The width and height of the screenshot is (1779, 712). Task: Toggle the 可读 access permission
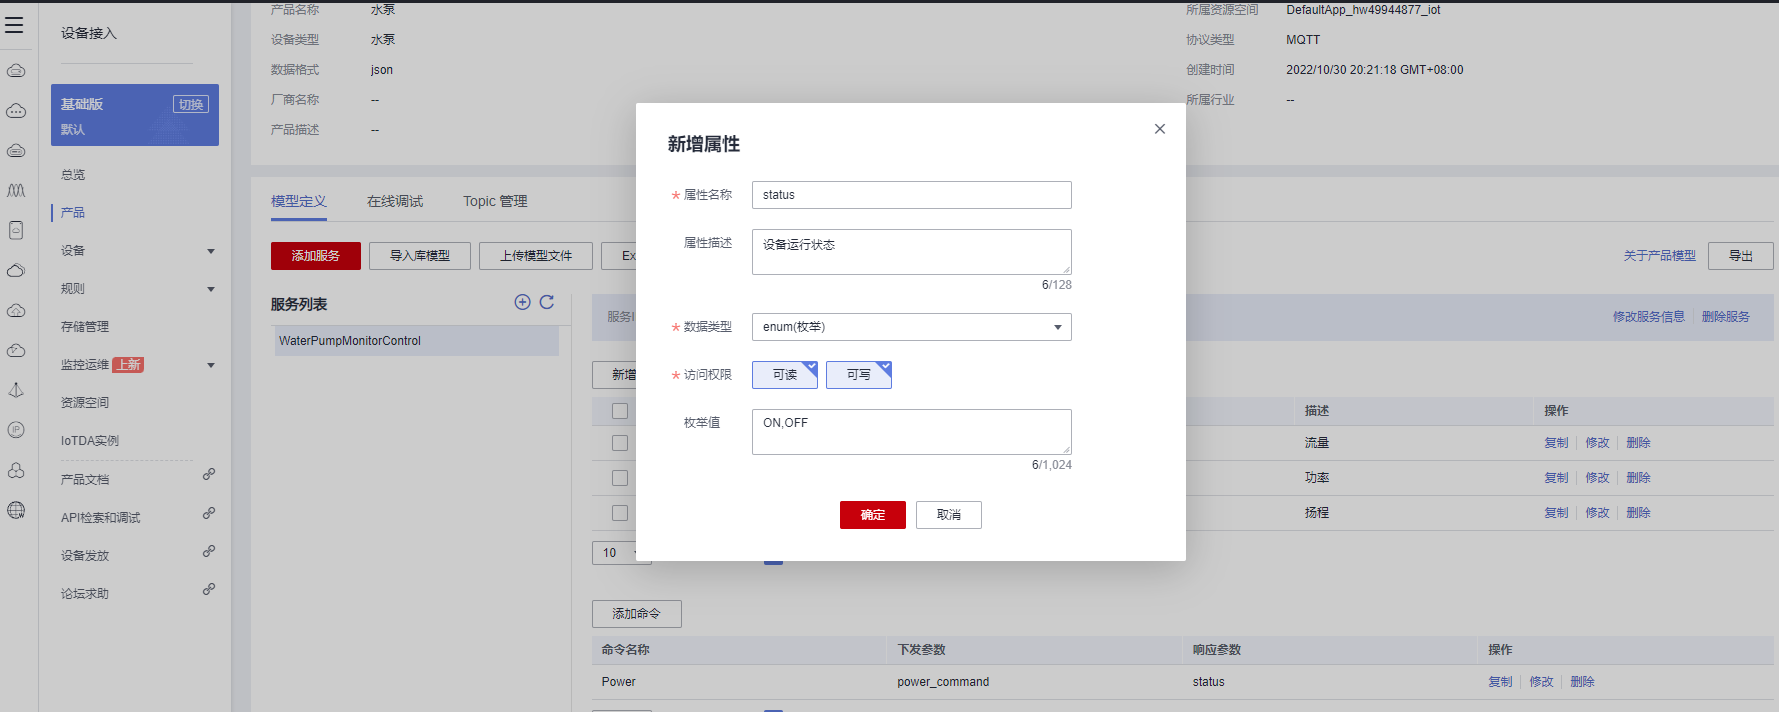[785, 375]
